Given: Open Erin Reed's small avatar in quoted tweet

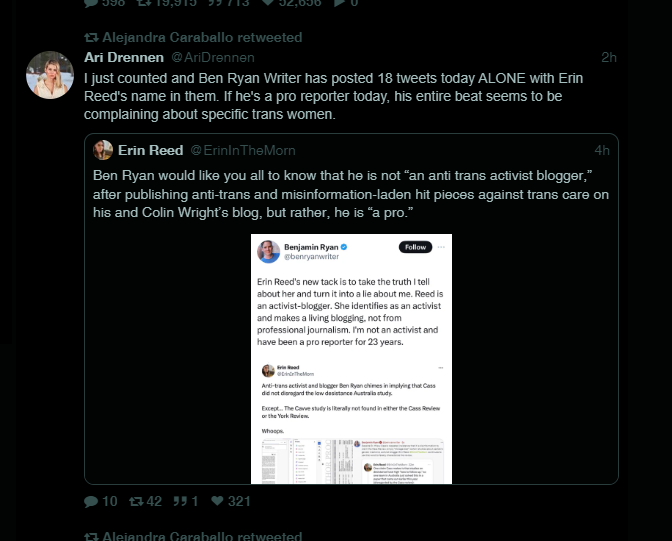Looking at the screenshot, I should pyautogui.click(x=102, y=150).
